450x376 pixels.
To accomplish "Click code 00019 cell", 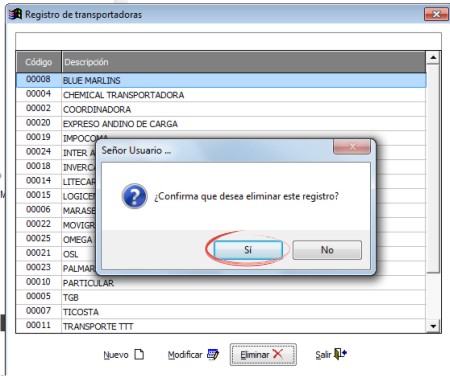I will (39, 137).
